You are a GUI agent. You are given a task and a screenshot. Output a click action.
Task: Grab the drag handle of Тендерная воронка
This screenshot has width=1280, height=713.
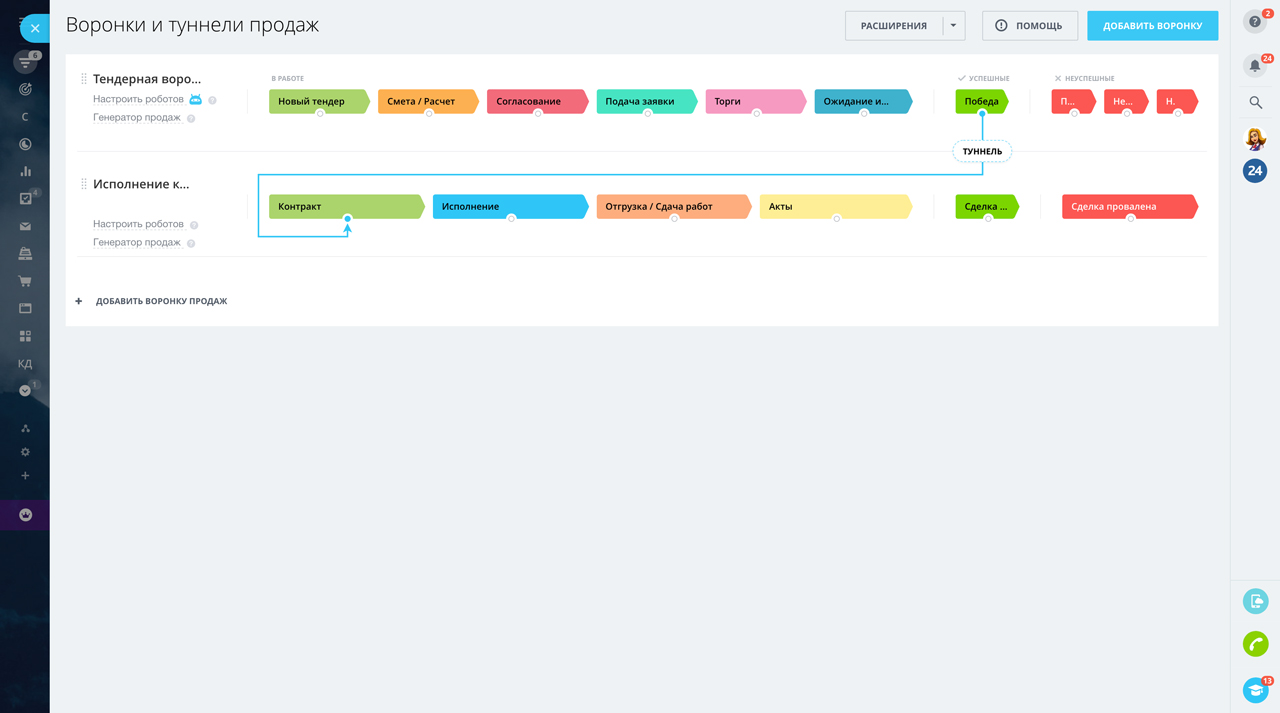point(83,78)
